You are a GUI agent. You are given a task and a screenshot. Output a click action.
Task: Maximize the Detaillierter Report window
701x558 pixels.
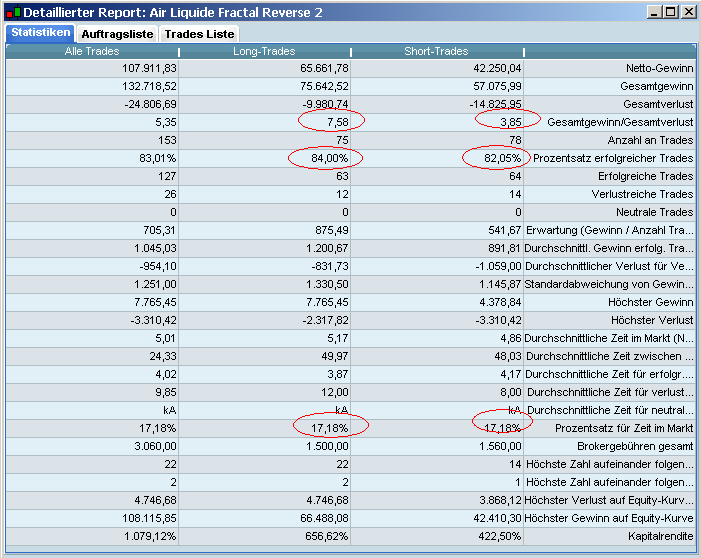(x=670, y=12)
